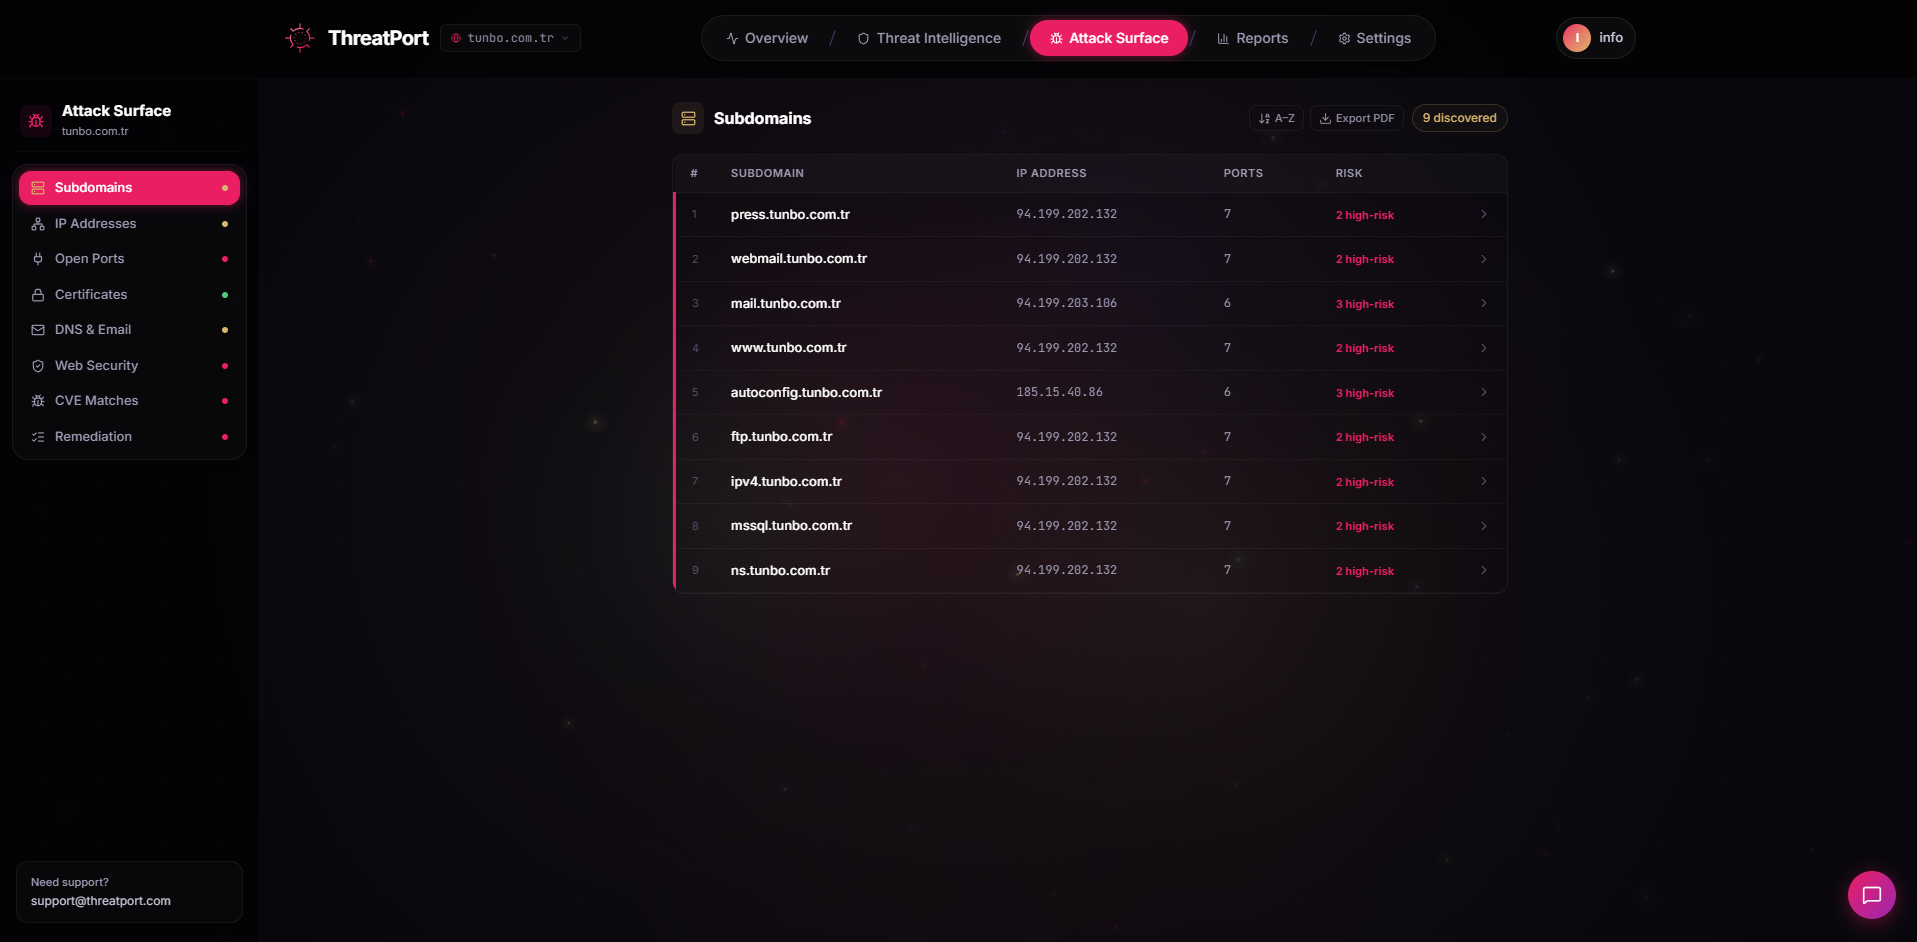Expand the mssql.tunbo.com.tr row chevron
1917x942 pixels.
(x=1483, y=526)
